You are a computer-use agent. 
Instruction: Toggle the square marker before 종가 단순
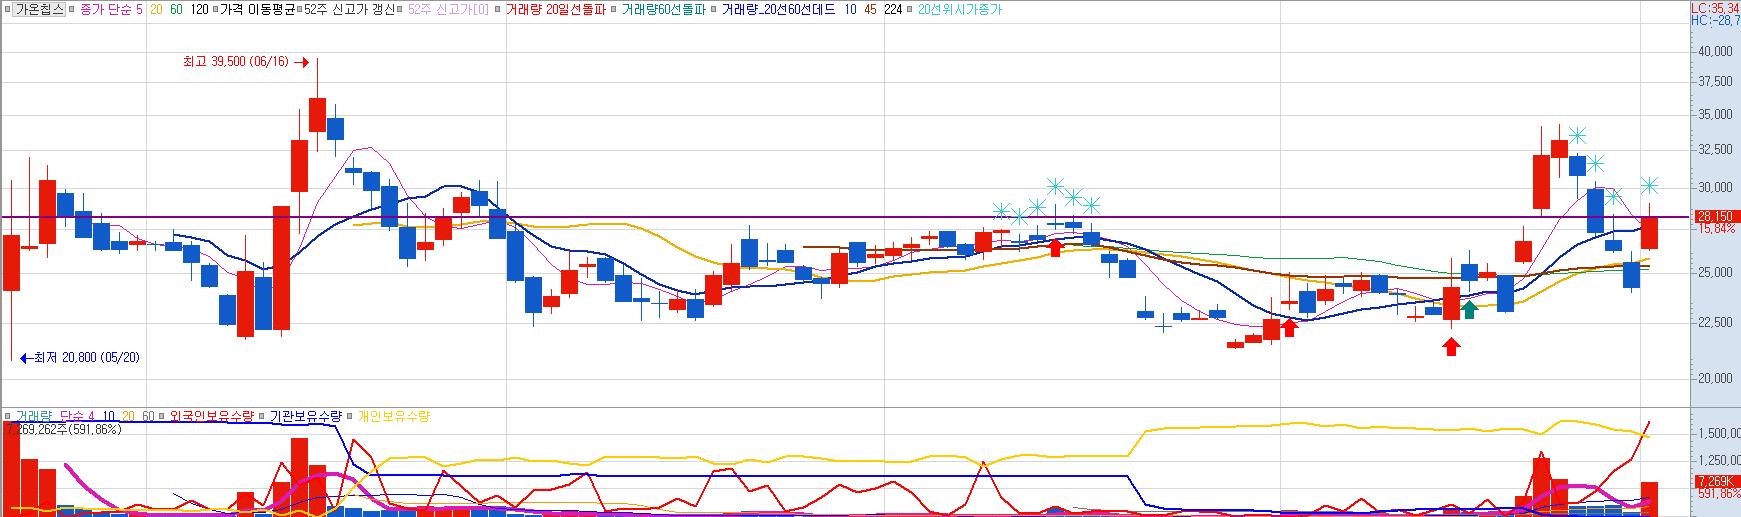[x=73, y=9]
